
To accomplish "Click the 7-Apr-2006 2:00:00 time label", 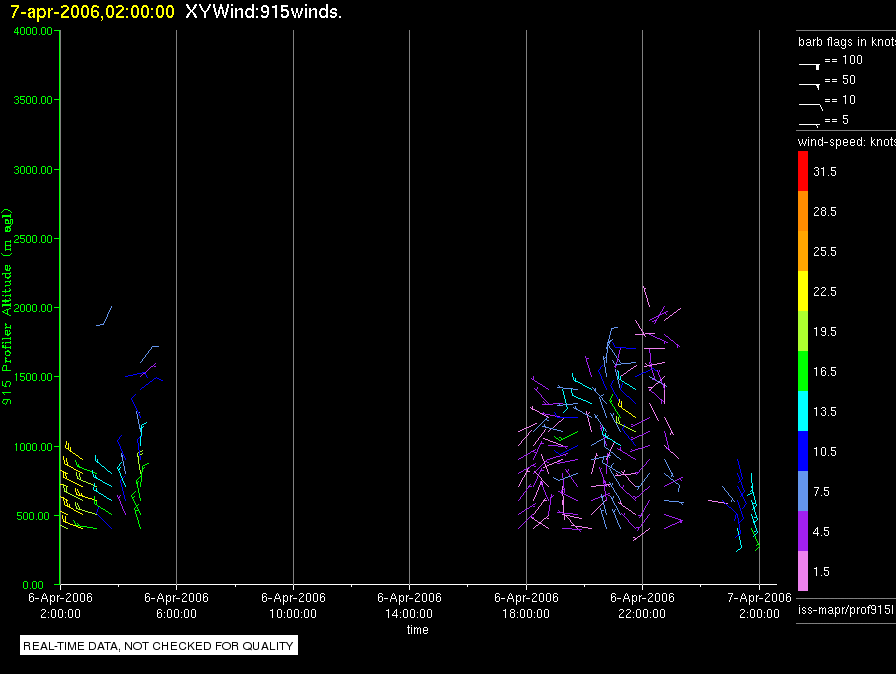I will (759, 605).
